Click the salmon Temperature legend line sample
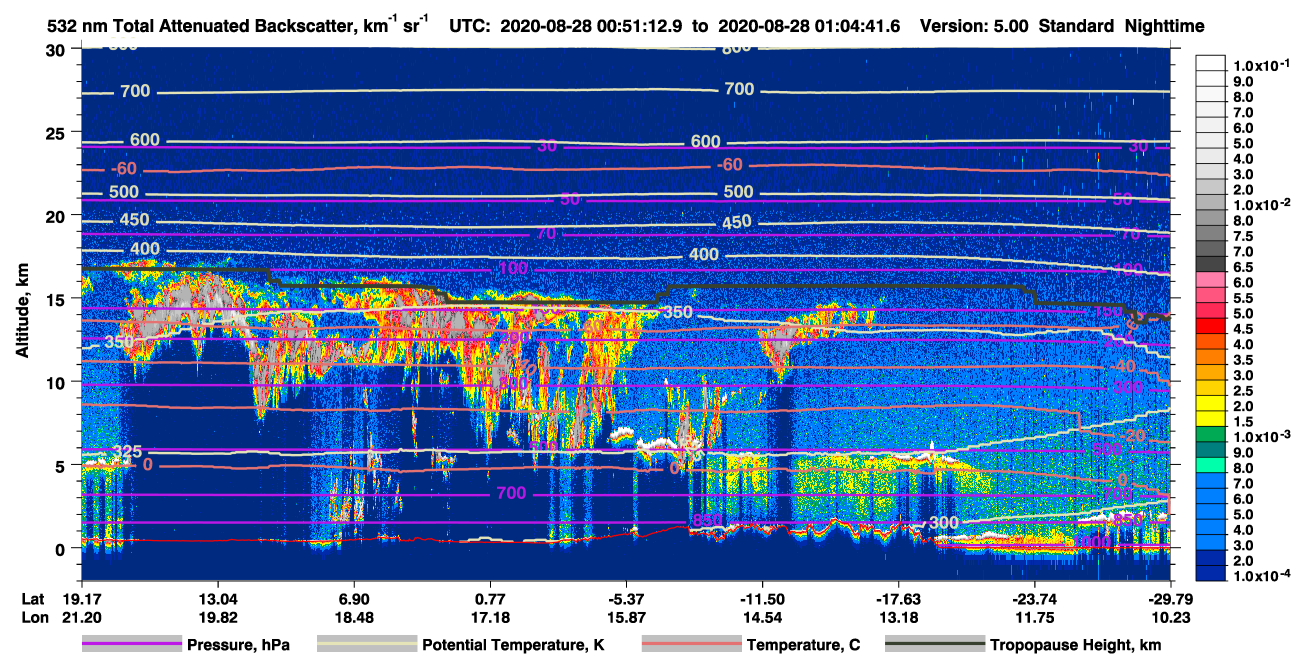Screen dimensions: 1300x667 pyautogui.click(x=692, y=645)
